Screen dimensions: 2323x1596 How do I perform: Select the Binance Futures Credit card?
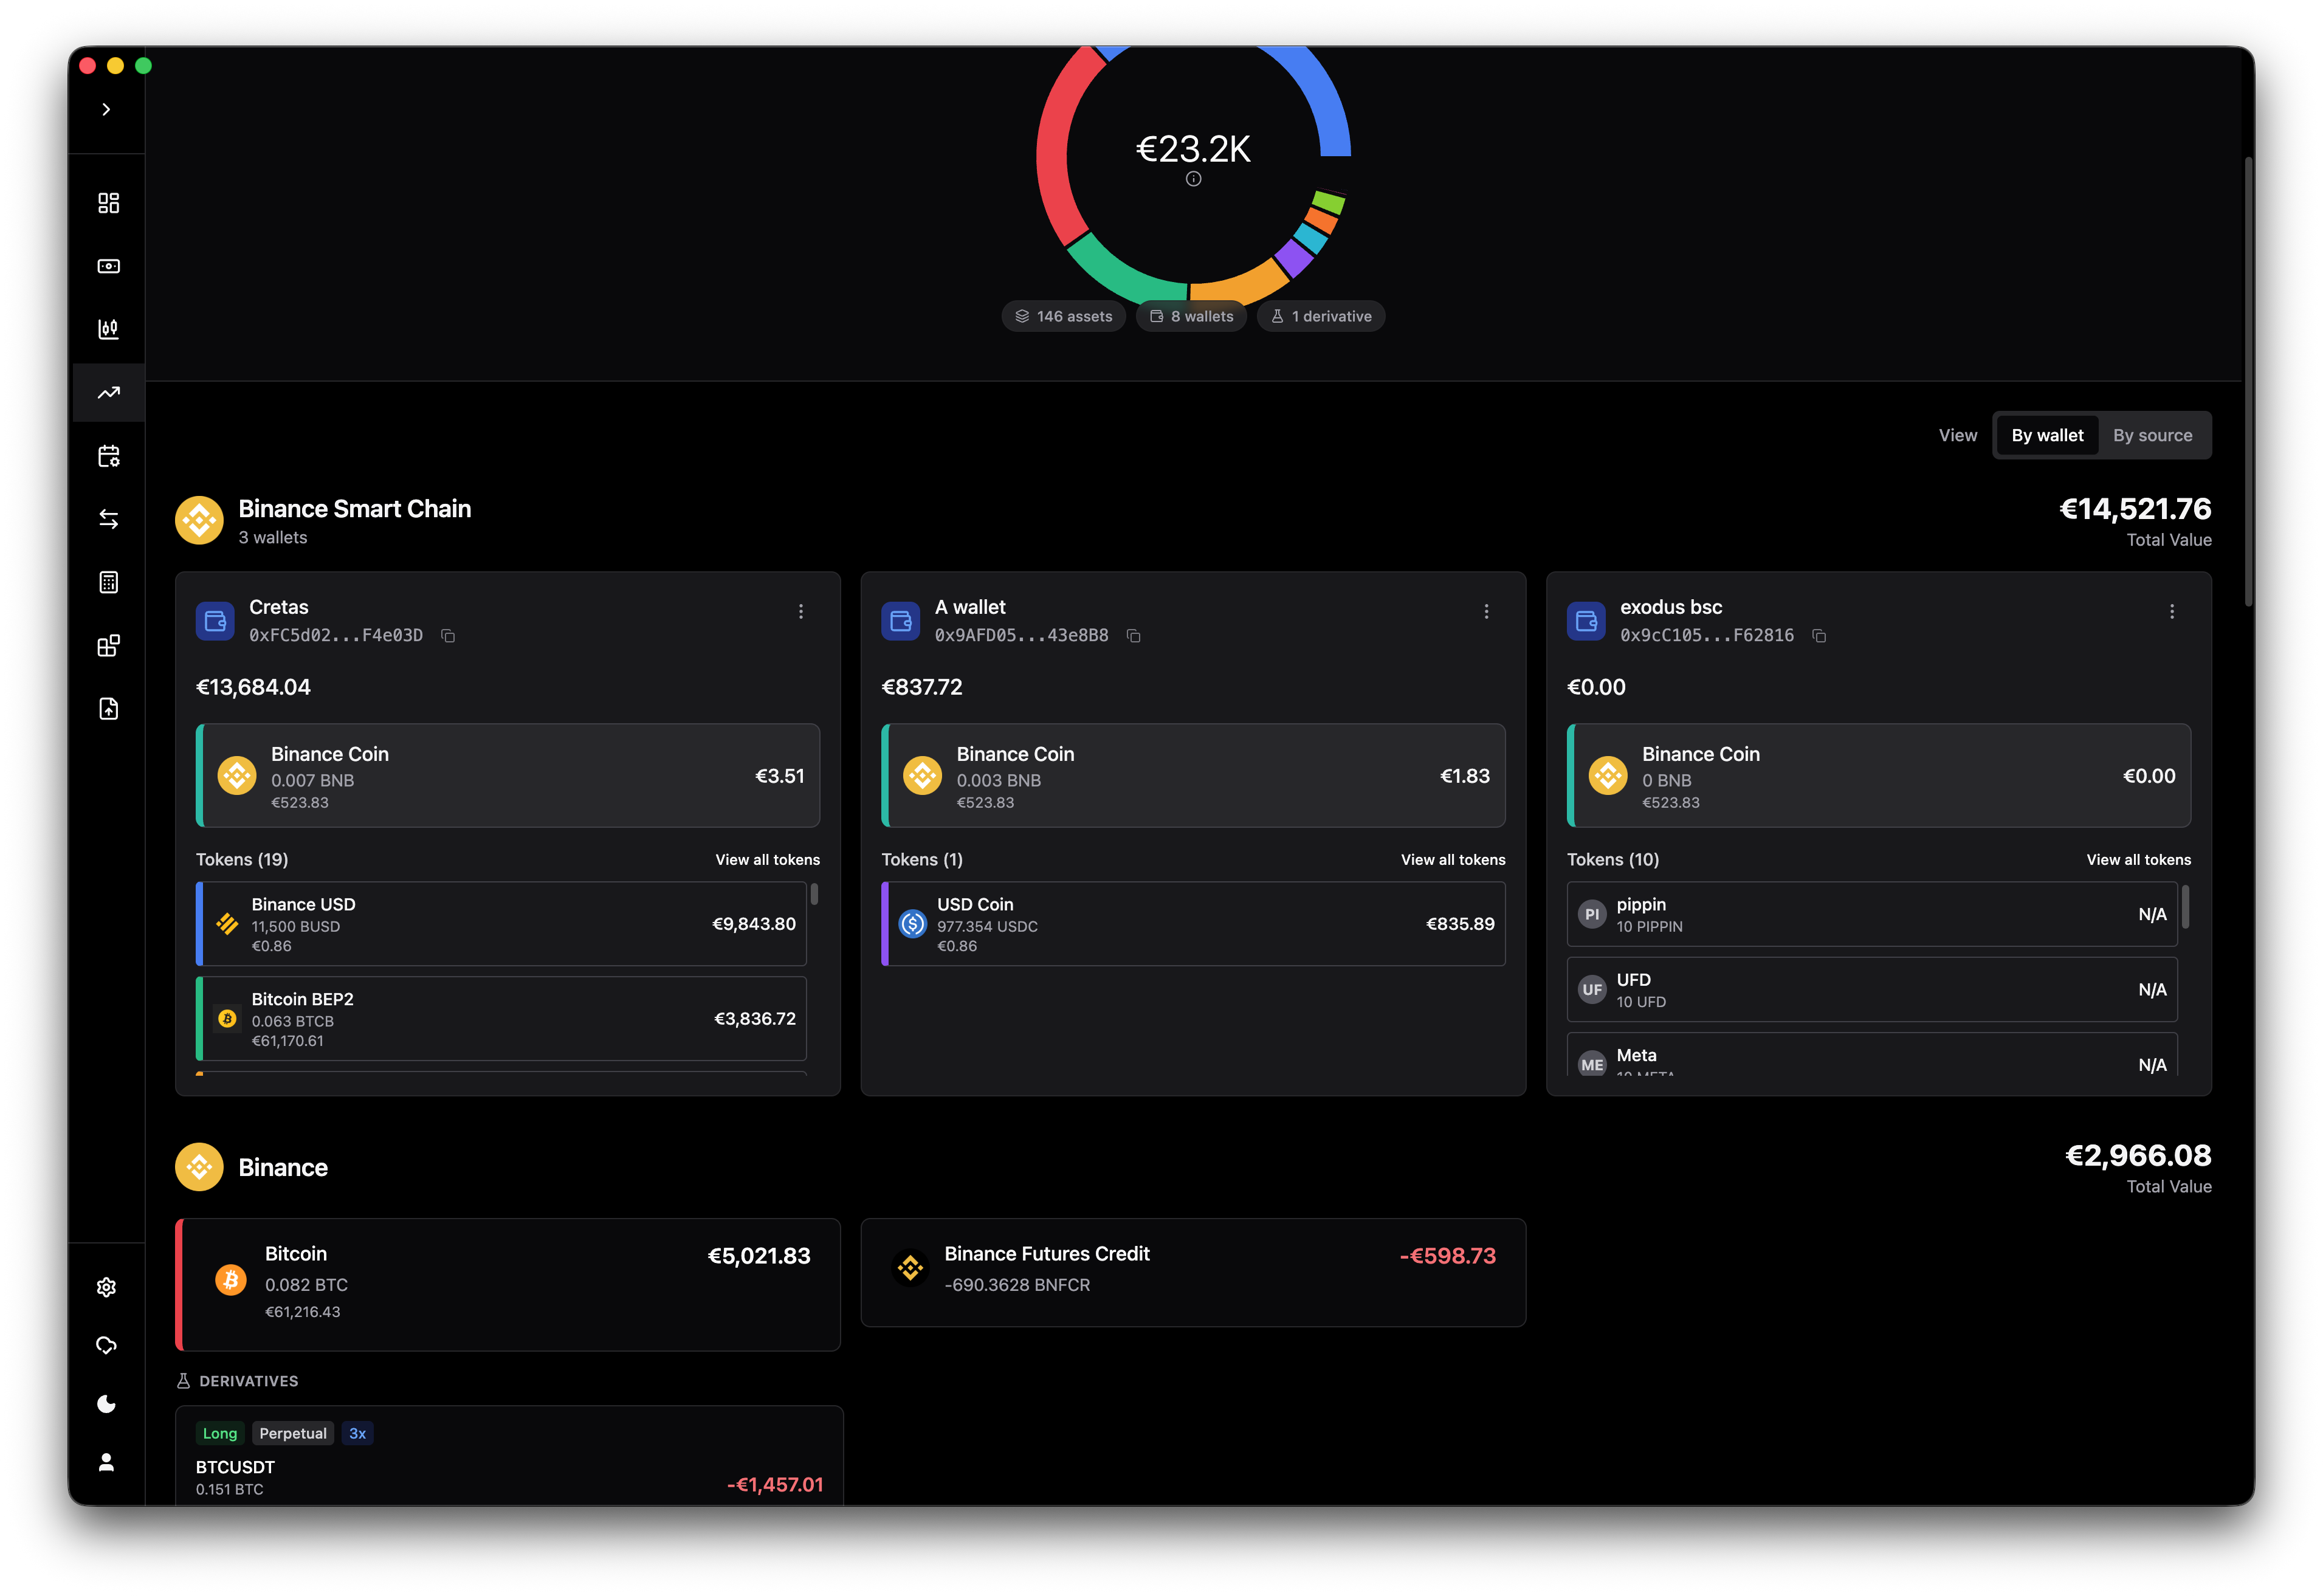[x=1193, y=1272]
